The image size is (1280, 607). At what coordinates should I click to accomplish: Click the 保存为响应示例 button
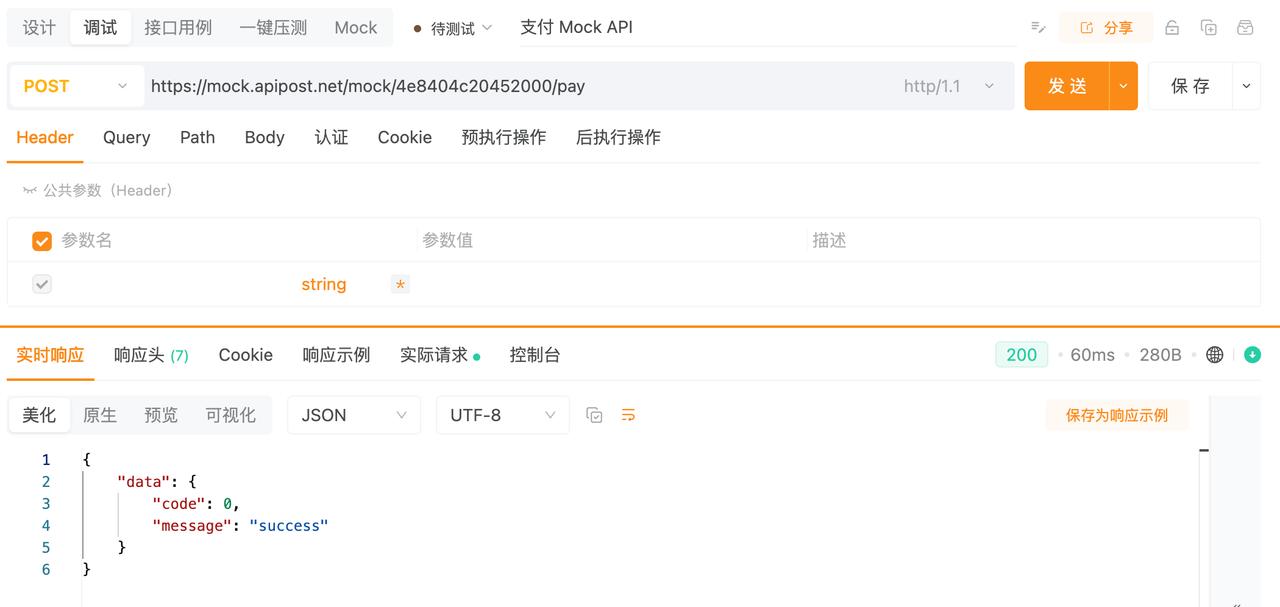point(1116,415)
